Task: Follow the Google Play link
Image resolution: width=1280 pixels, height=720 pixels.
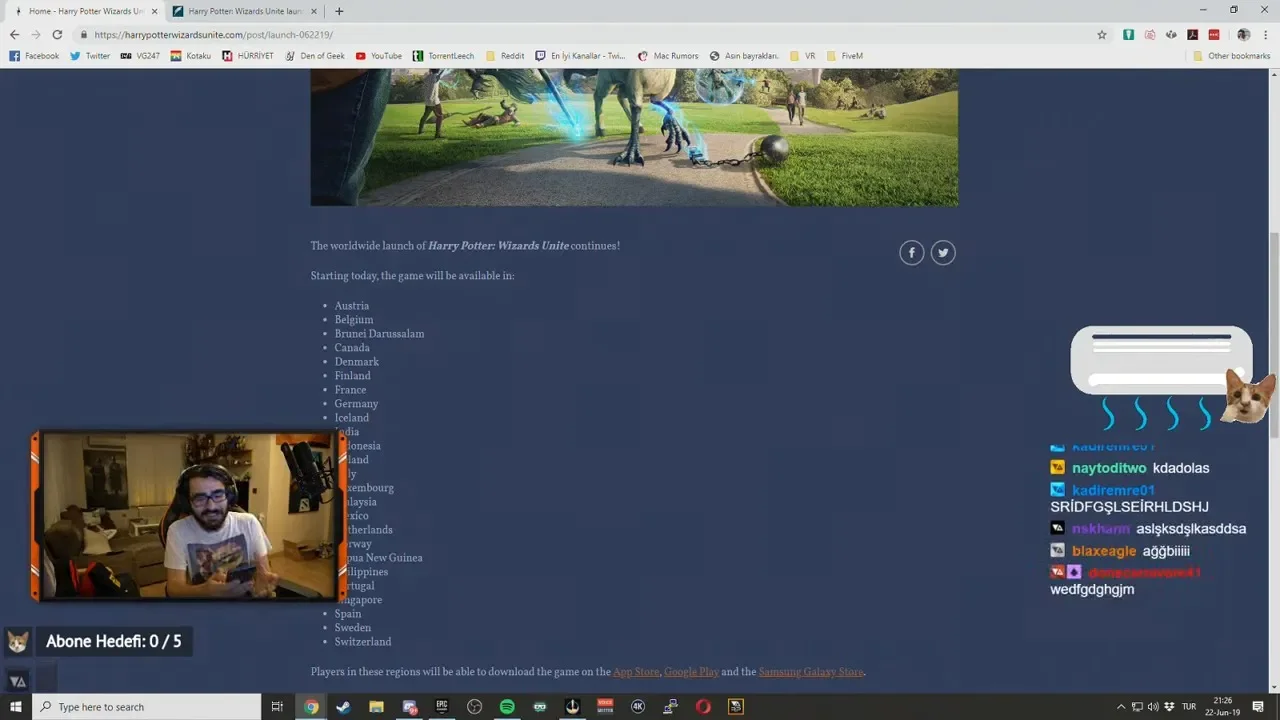Action: click(x=691, y=672)
